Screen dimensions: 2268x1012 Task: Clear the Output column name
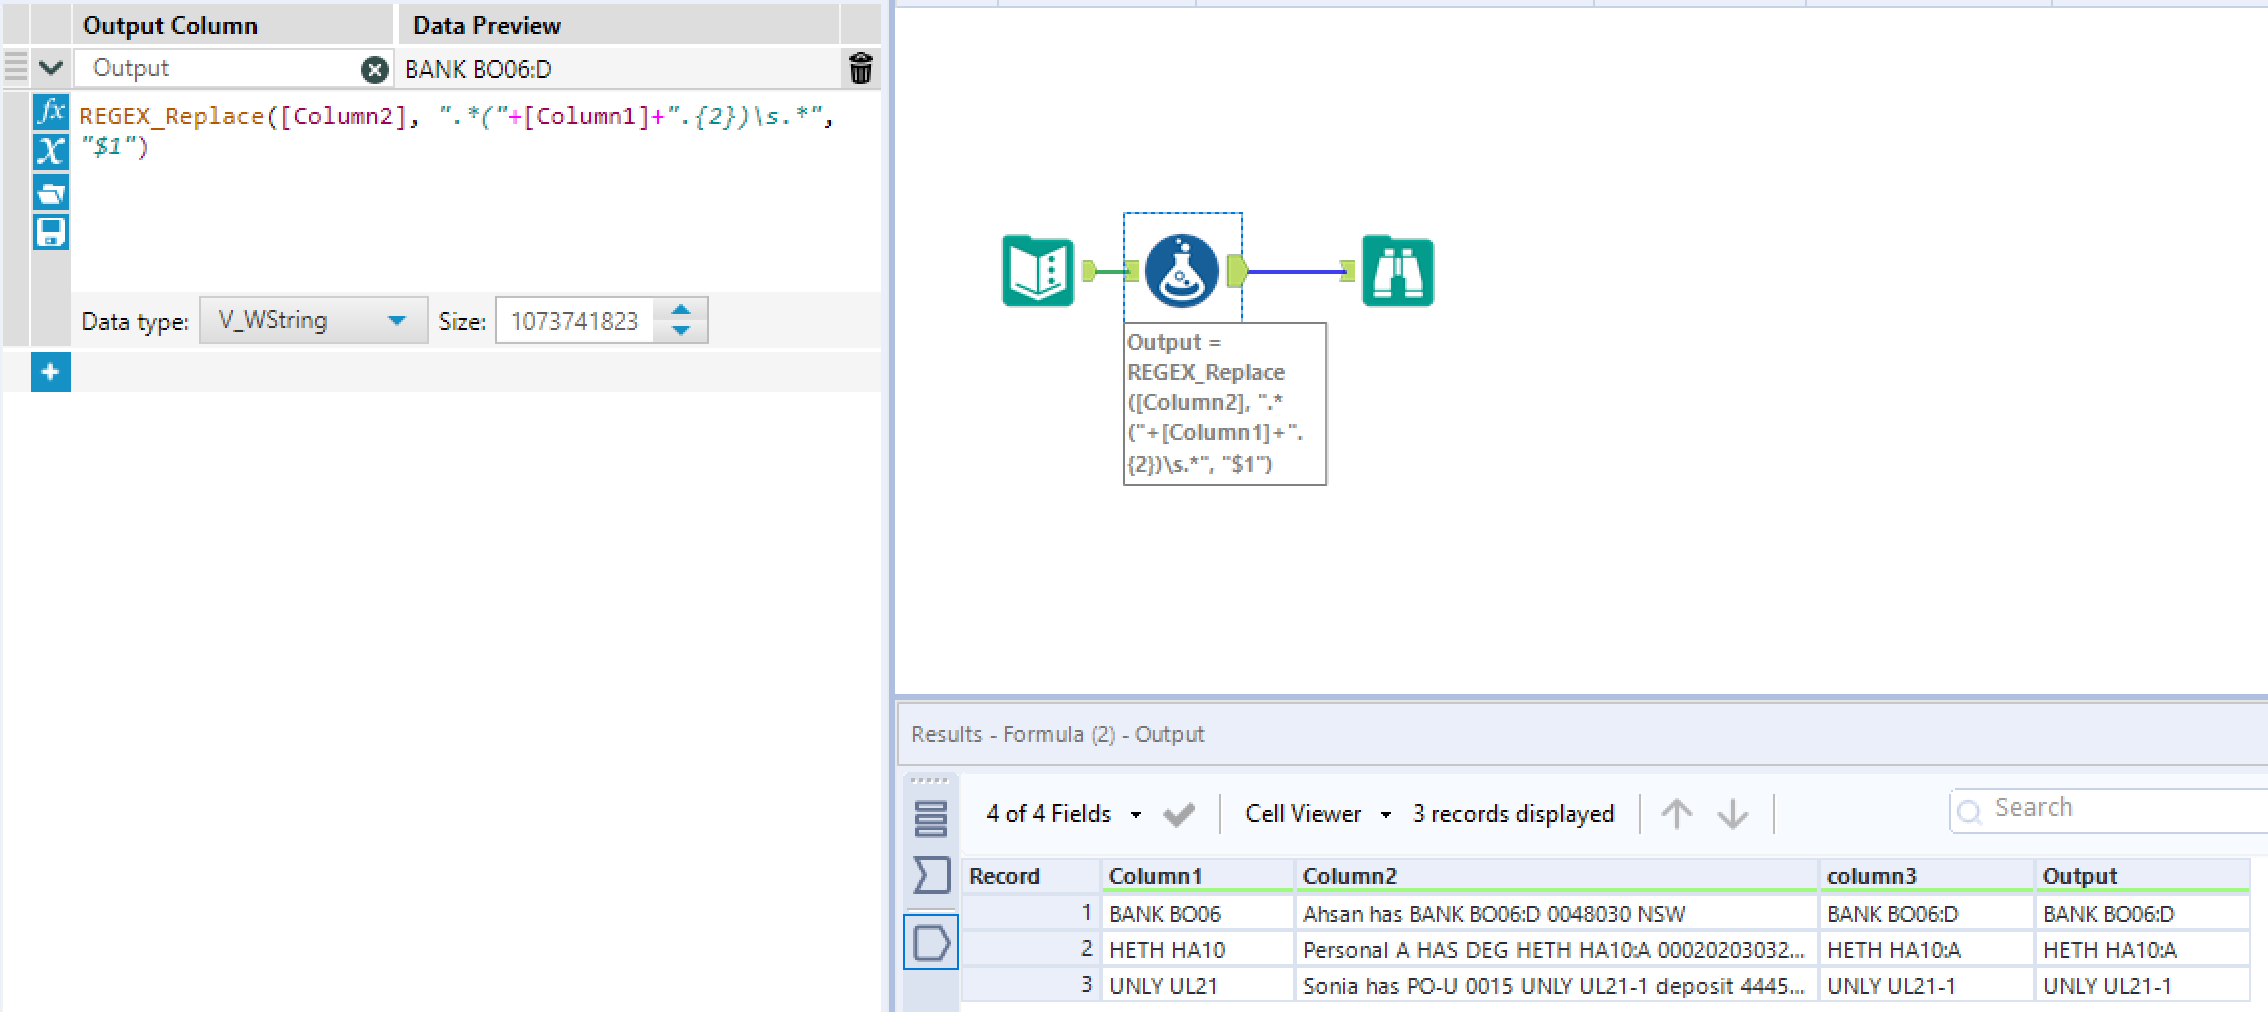click(x=375, y=69)
